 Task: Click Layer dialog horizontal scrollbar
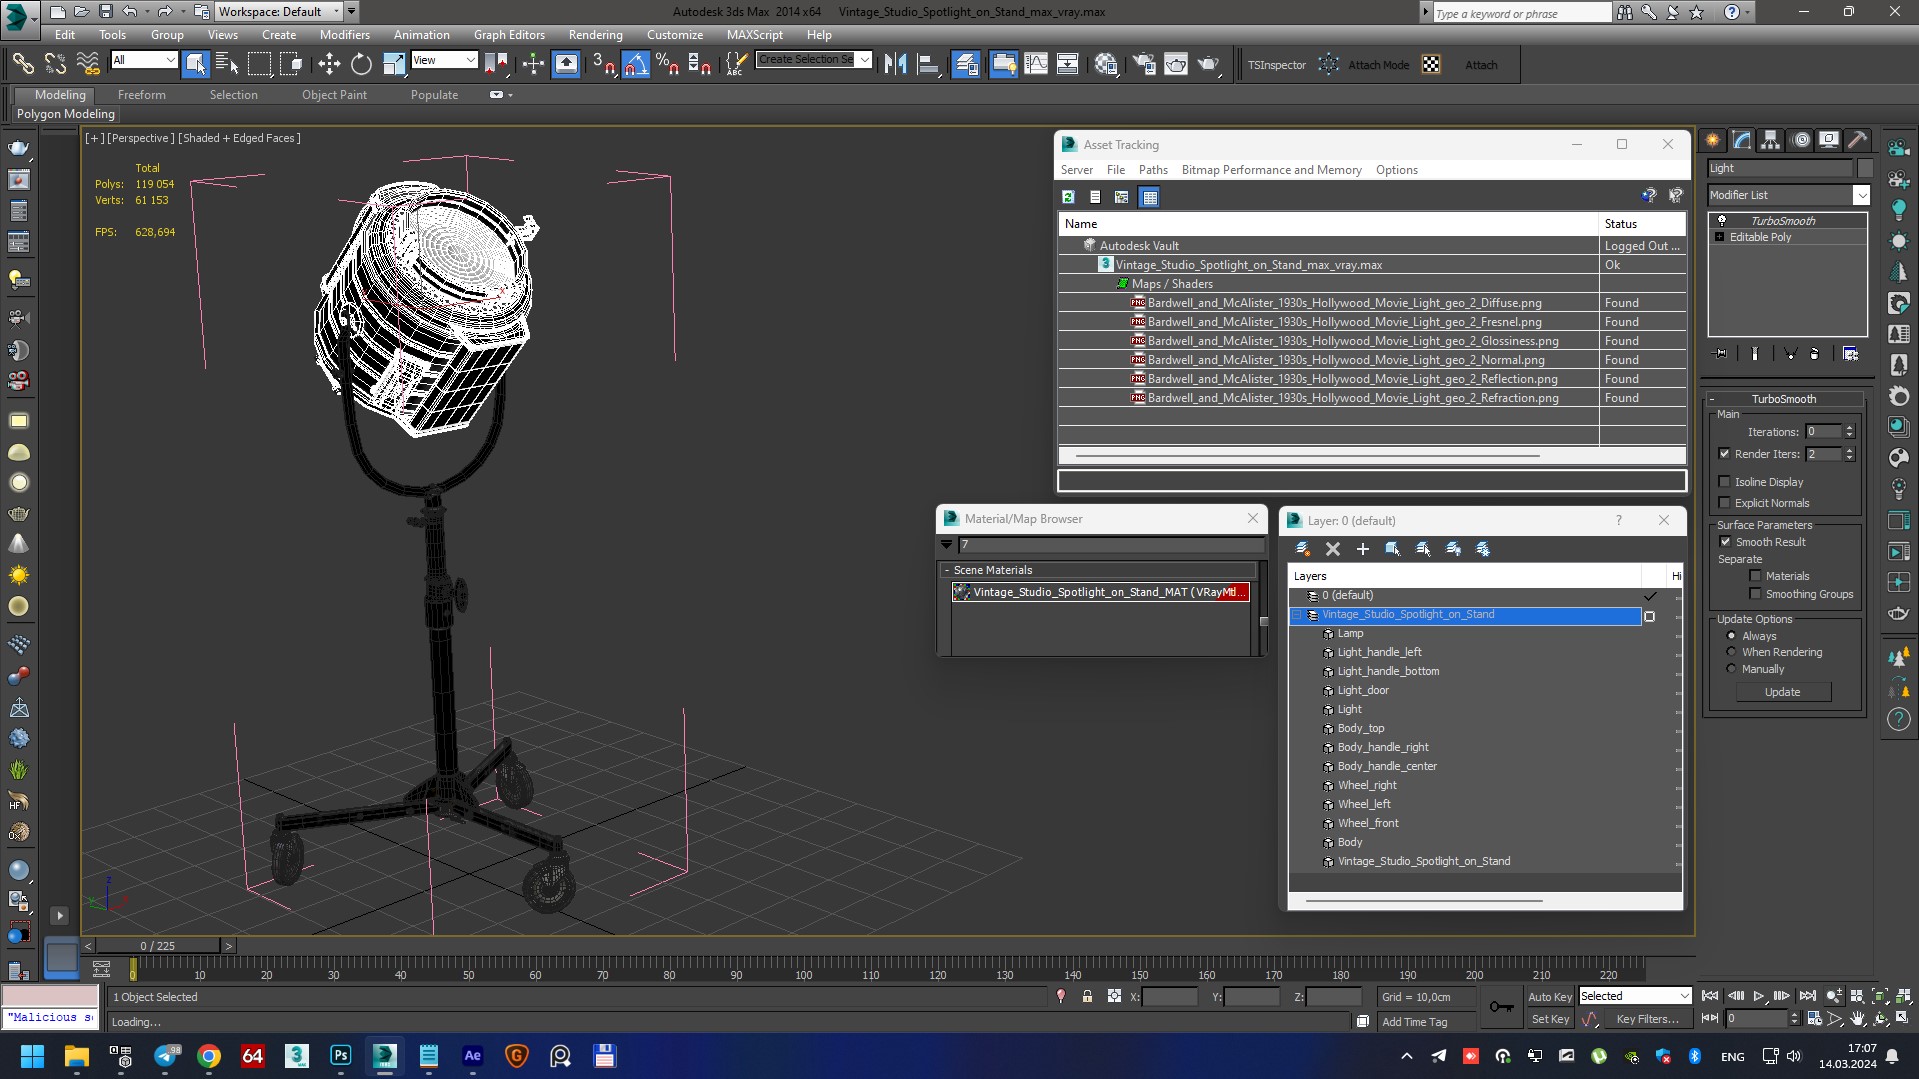tap(1423, 901)
